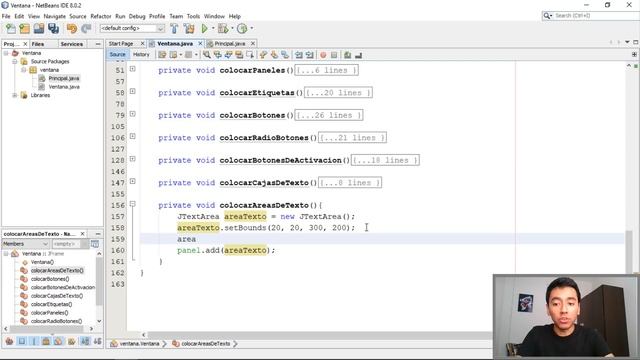The height and width of the screenshot is (360, 640).
Task: Minimize the Navigator panel
Action: [98, 234]
